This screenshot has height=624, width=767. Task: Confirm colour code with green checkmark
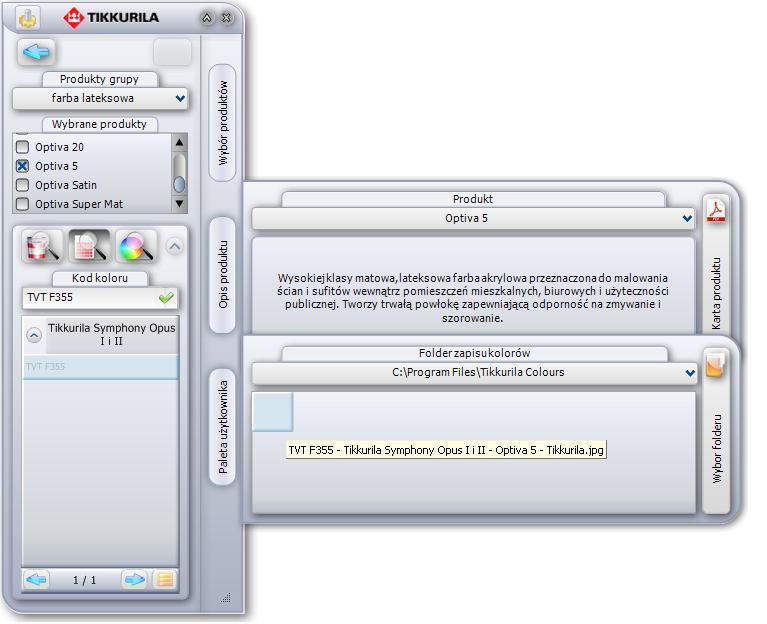[x=166, y=297]
